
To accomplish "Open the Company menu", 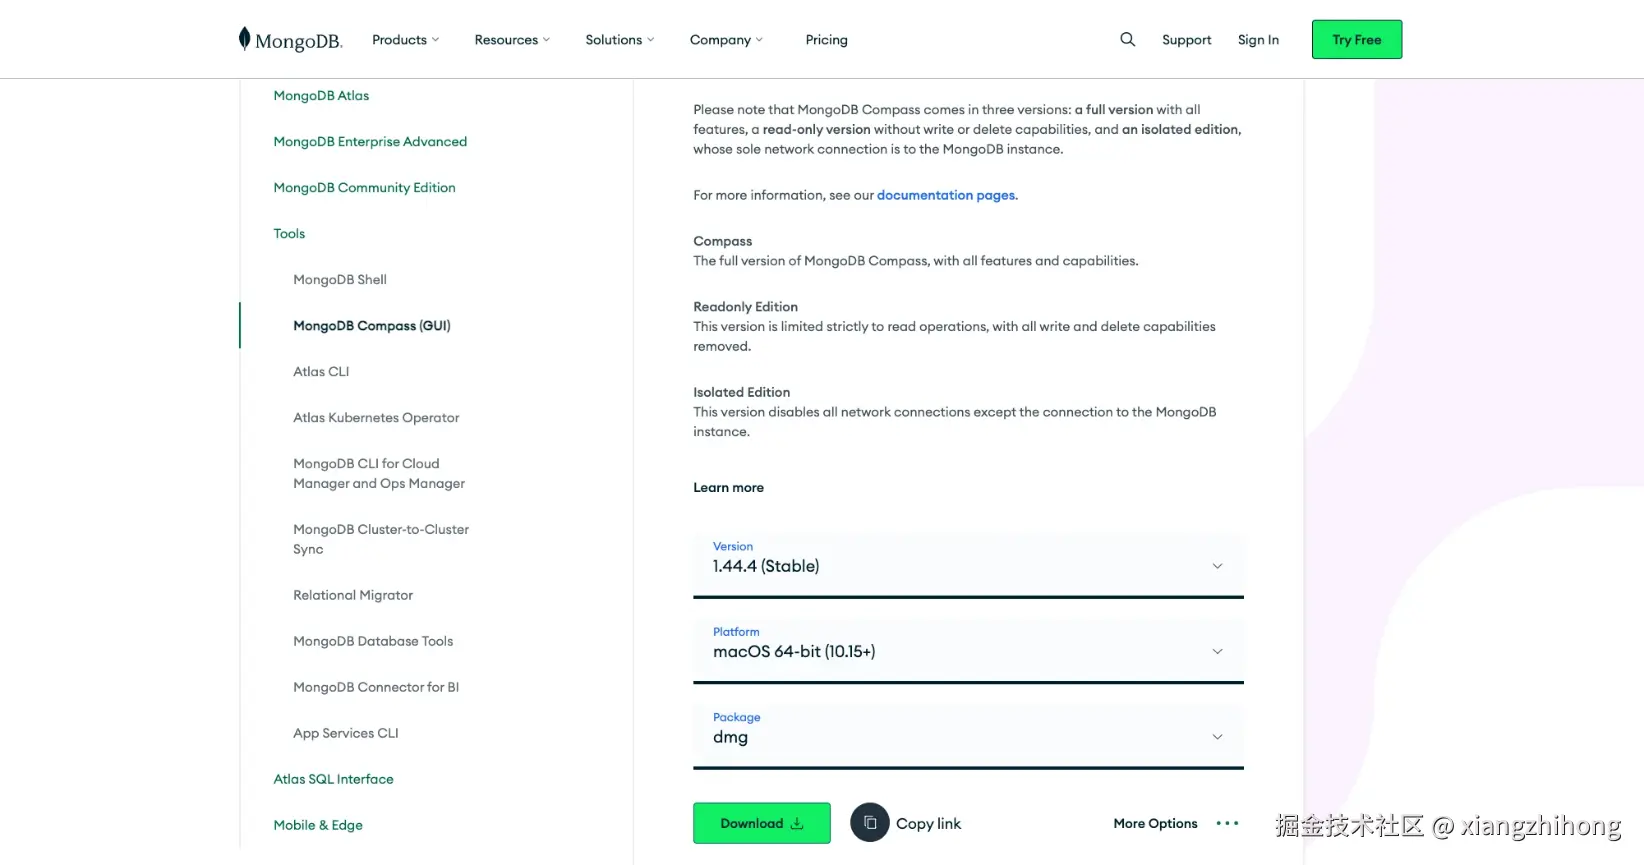I will pos(726,40).
